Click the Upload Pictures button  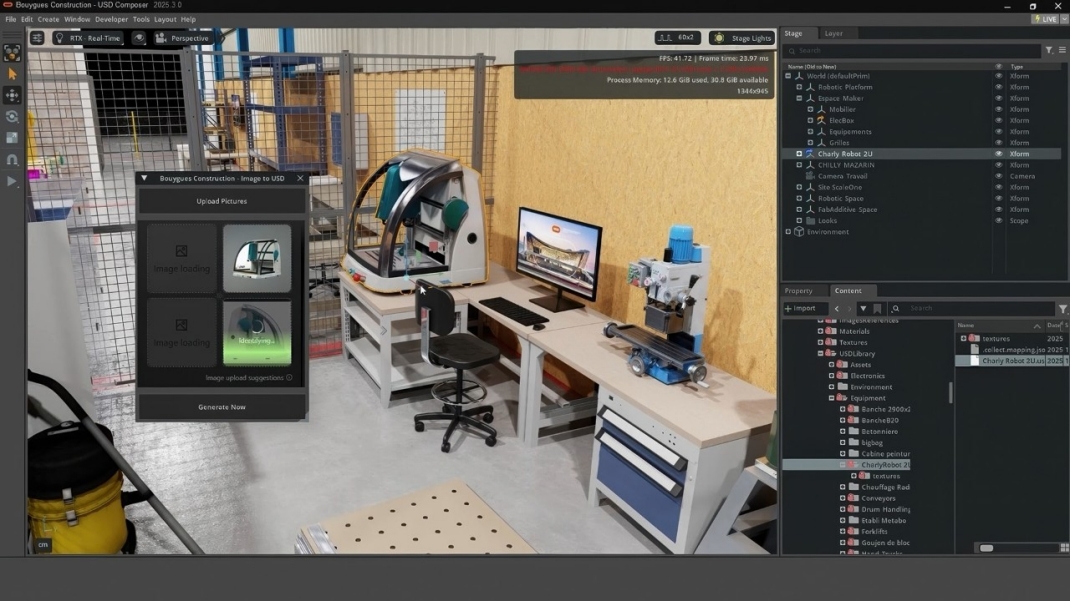[221, 201]
